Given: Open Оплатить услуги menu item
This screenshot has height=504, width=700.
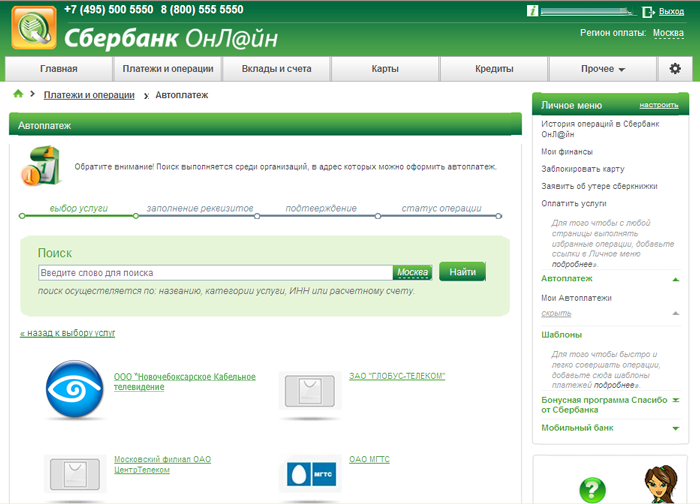Looking at the screenshot, I should tap(574, 204).
